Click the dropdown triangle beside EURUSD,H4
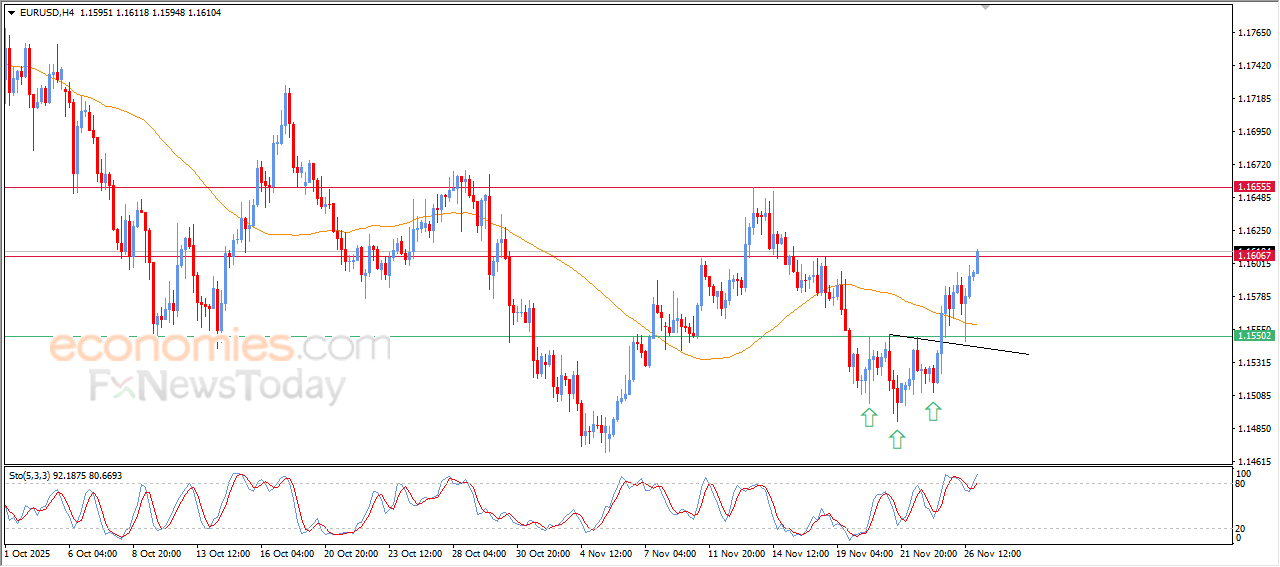Screen dimensions: 1280x567 (x=11, y=13)
